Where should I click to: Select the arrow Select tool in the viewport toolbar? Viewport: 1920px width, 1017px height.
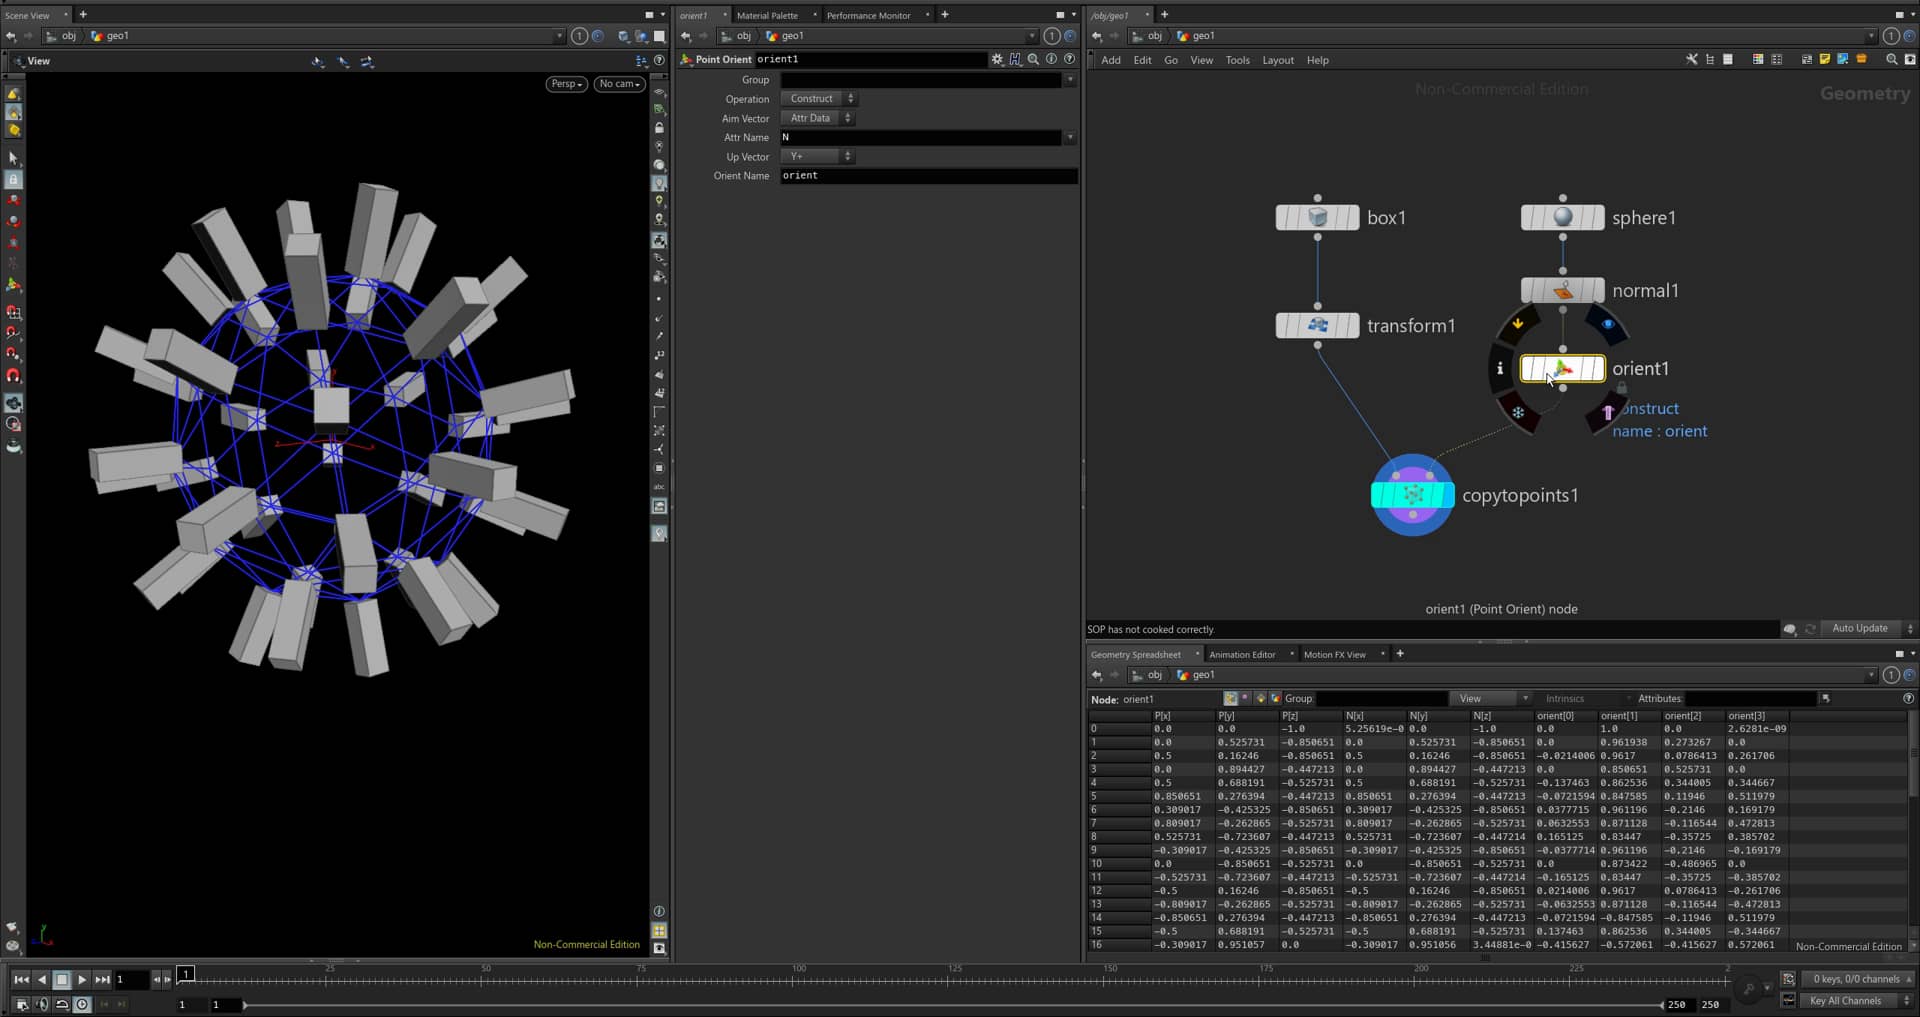pyautogui.click(x=13, y=158)
